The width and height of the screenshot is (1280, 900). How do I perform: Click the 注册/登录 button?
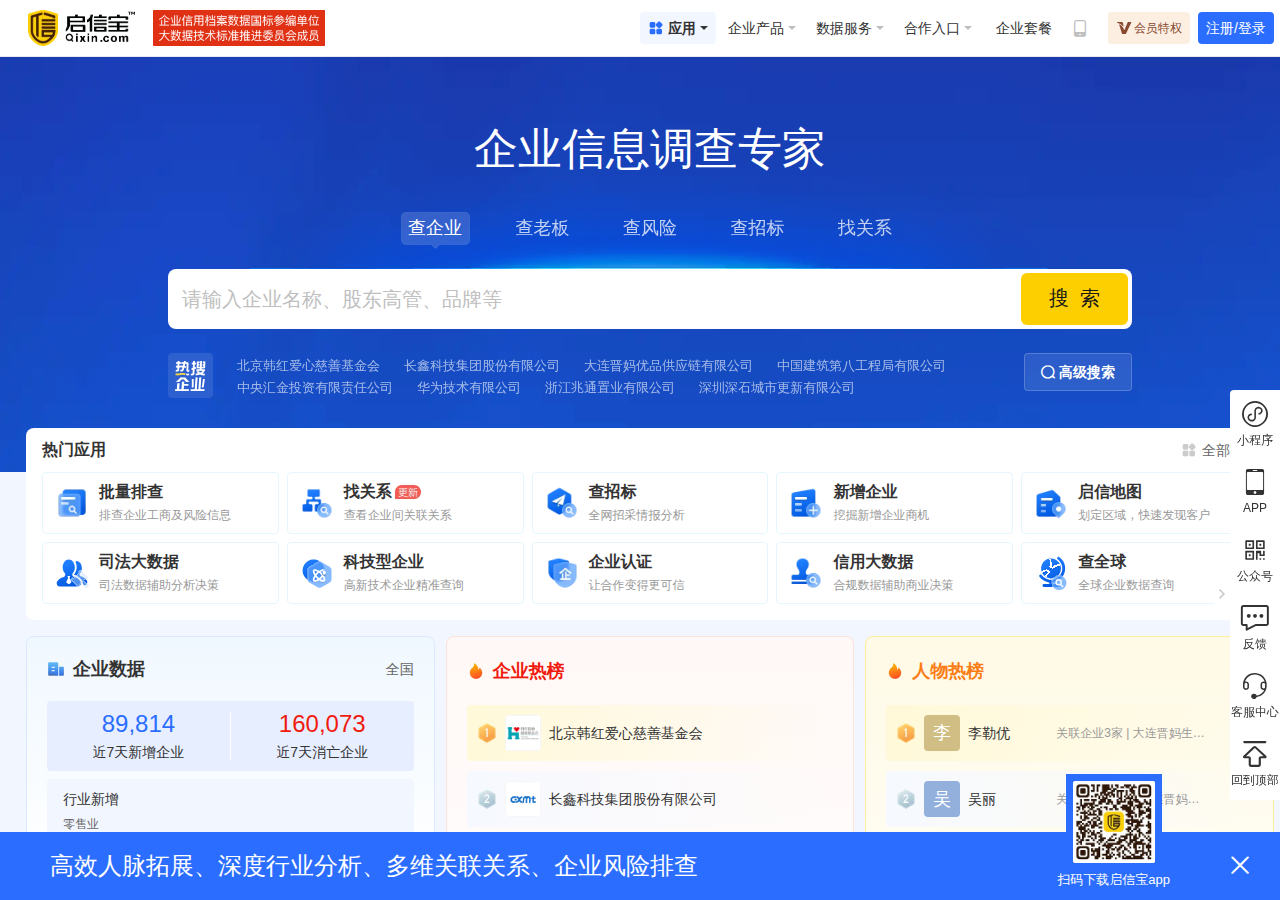point(1236,28)
